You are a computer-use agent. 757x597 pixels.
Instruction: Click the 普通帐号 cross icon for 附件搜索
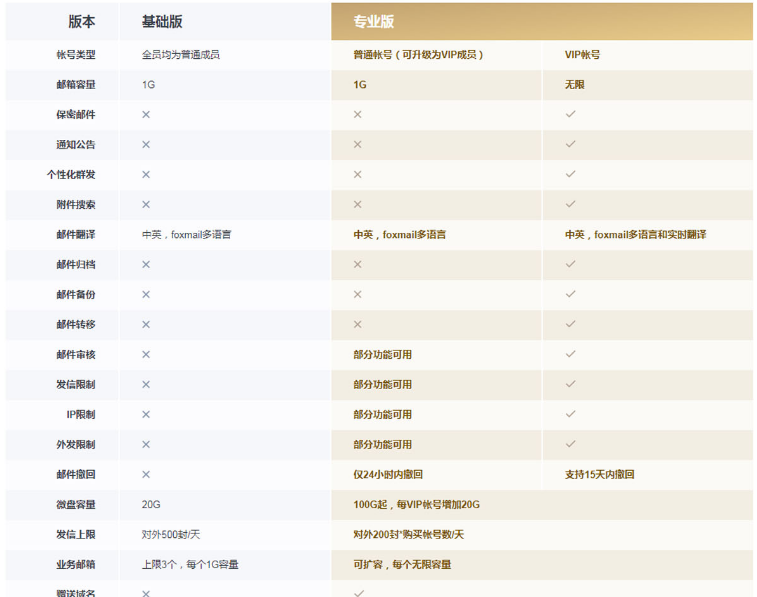357,205
